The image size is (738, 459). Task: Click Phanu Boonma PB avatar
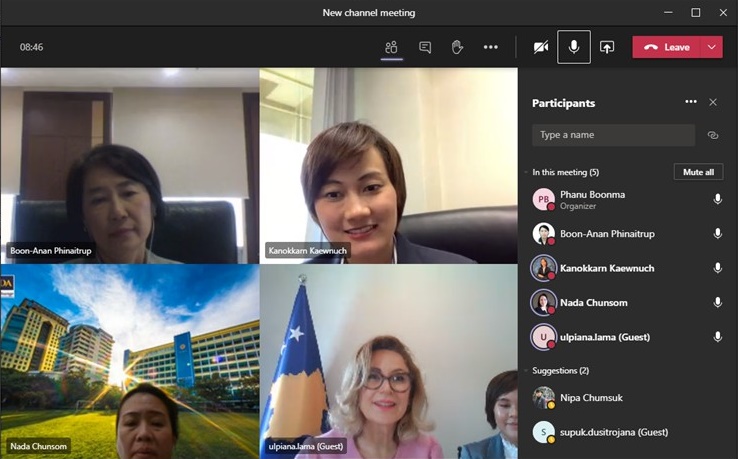pyautogui.click(x=544, y=199)
